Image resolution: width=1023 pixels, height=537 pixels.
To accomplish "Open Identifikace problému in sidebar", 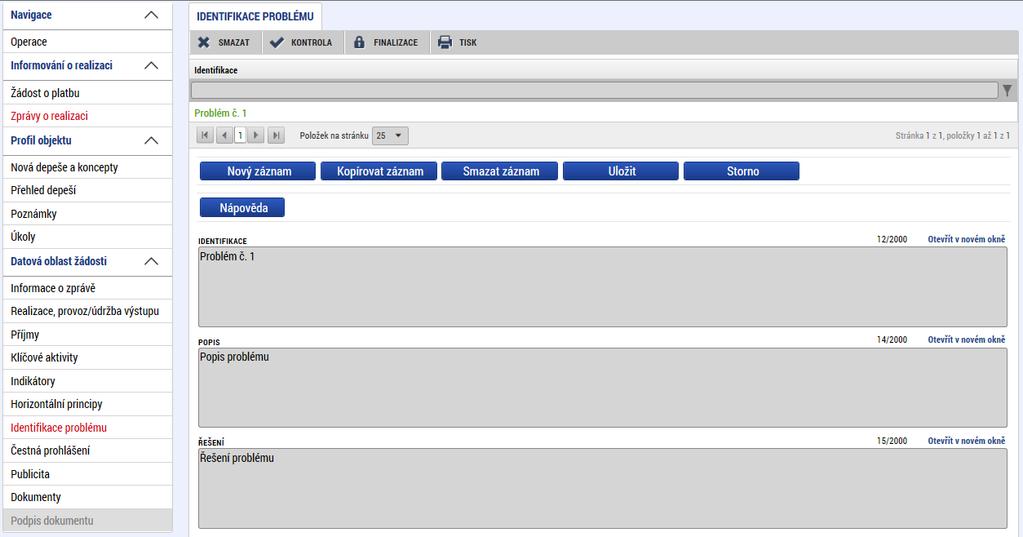I will tap(87, 427).
